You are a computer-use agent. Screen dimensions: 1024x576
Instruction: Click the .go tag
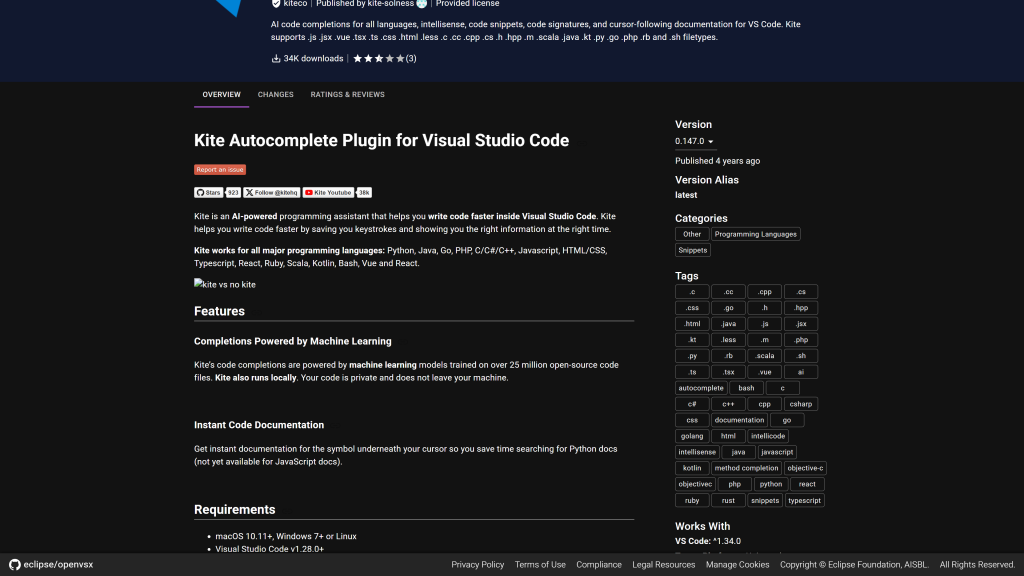[728, 308]
